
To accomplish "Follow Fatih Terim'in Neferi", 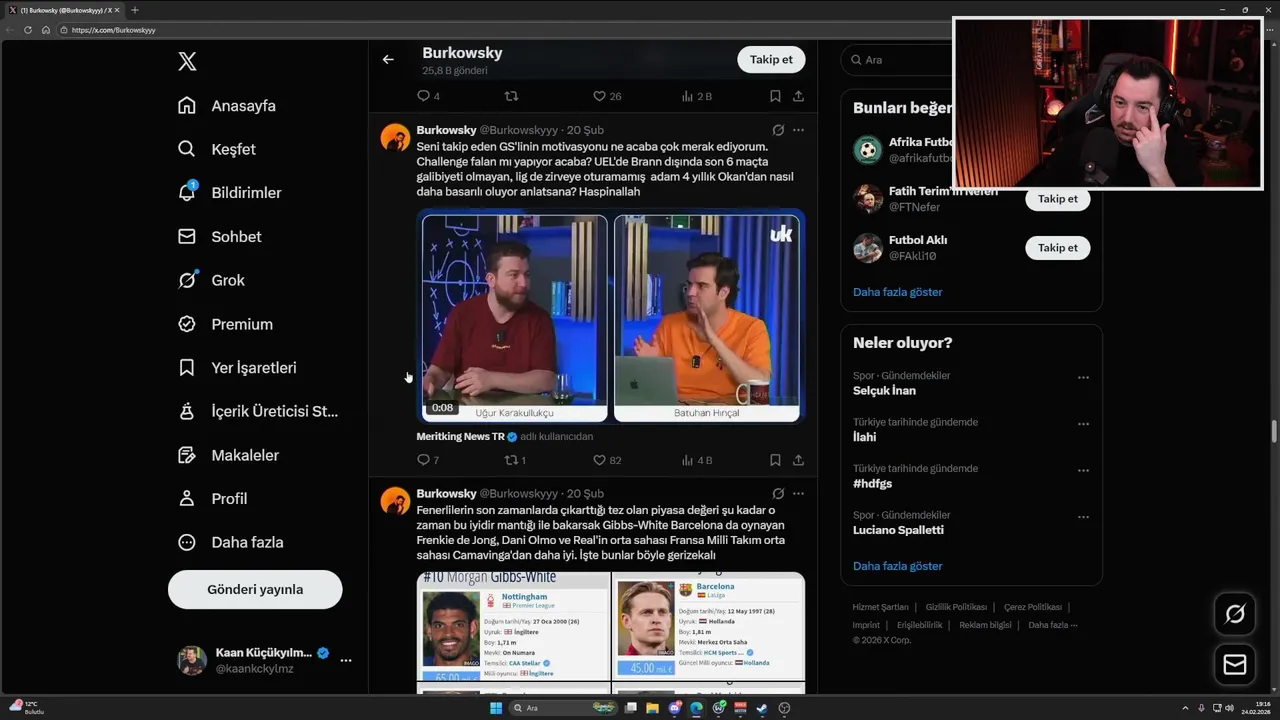I will click(1058, 198).
